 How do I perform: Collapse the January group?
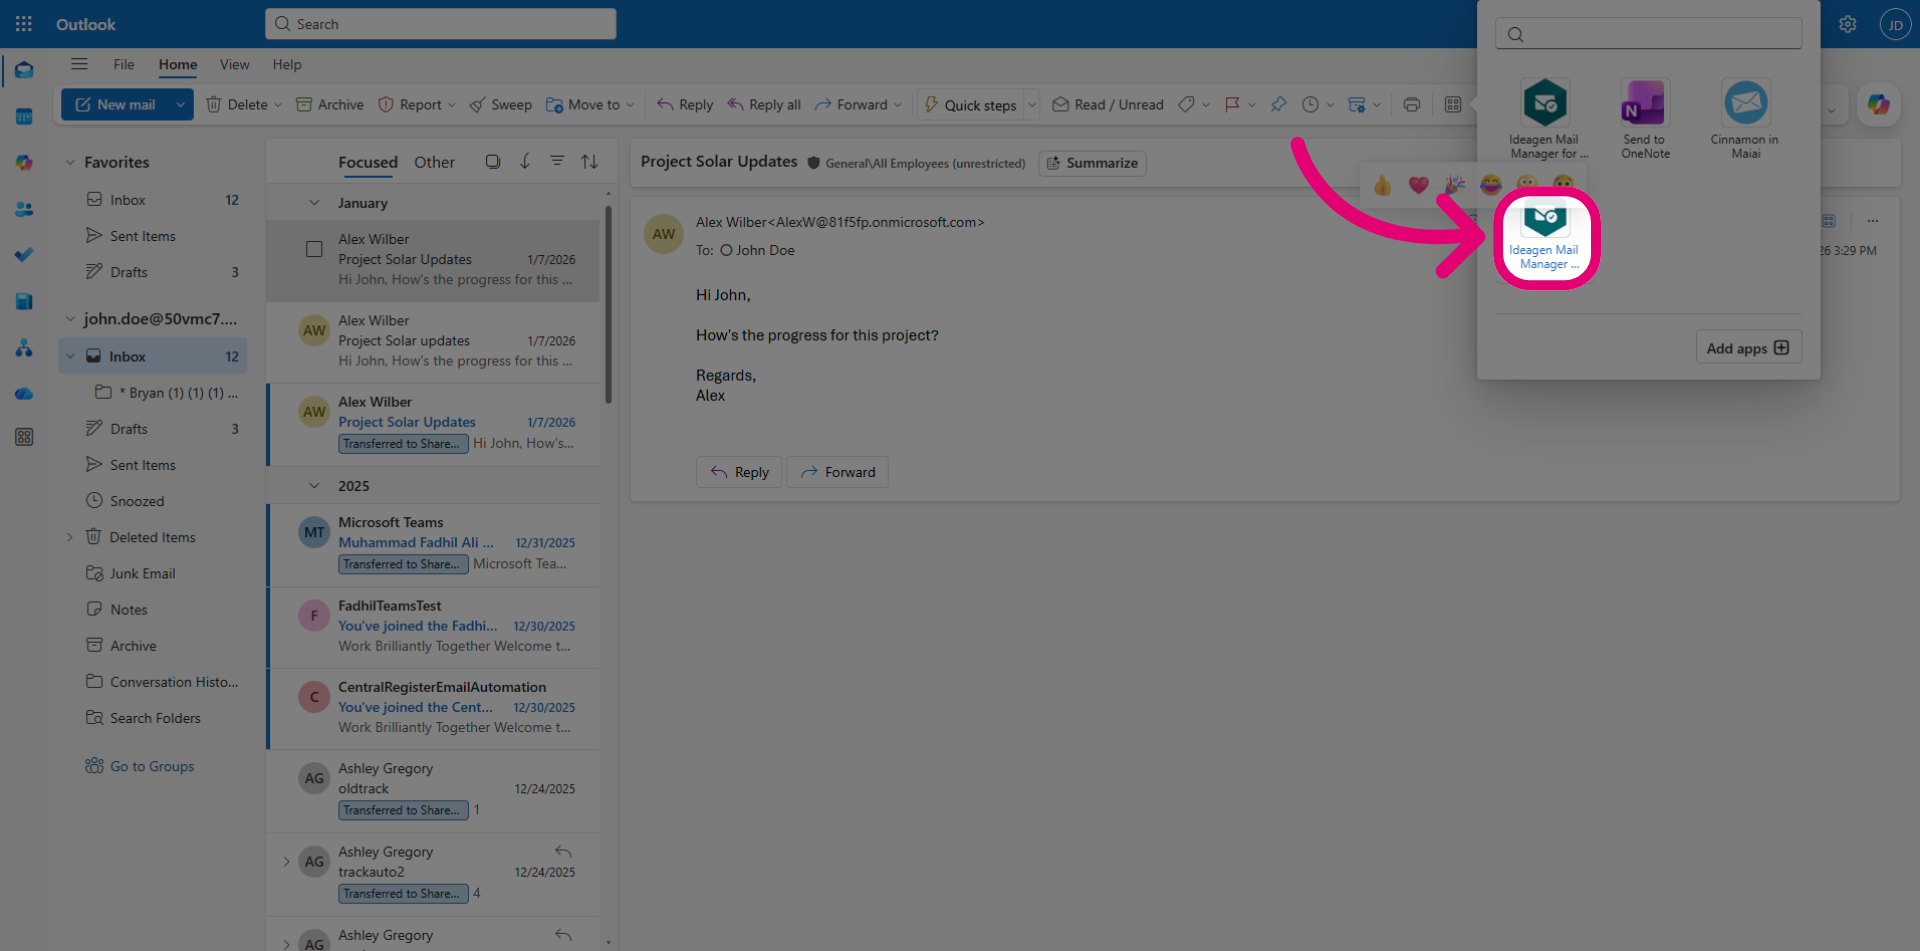314,203
